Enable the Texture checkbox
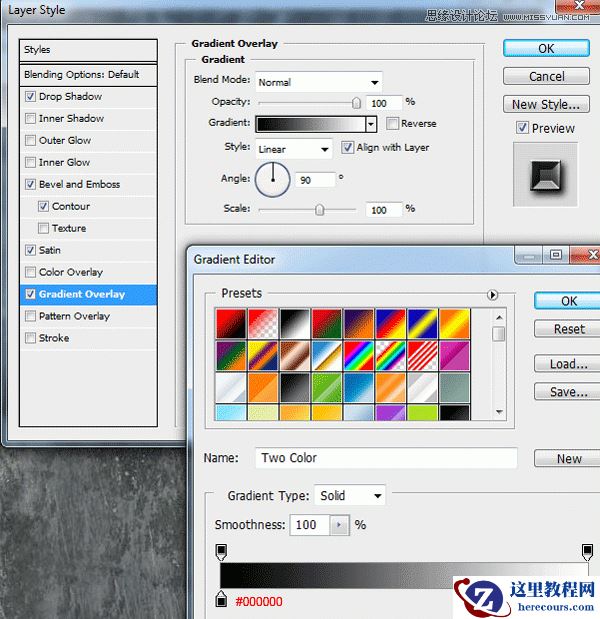600x619 pixels. pos(43,228)
